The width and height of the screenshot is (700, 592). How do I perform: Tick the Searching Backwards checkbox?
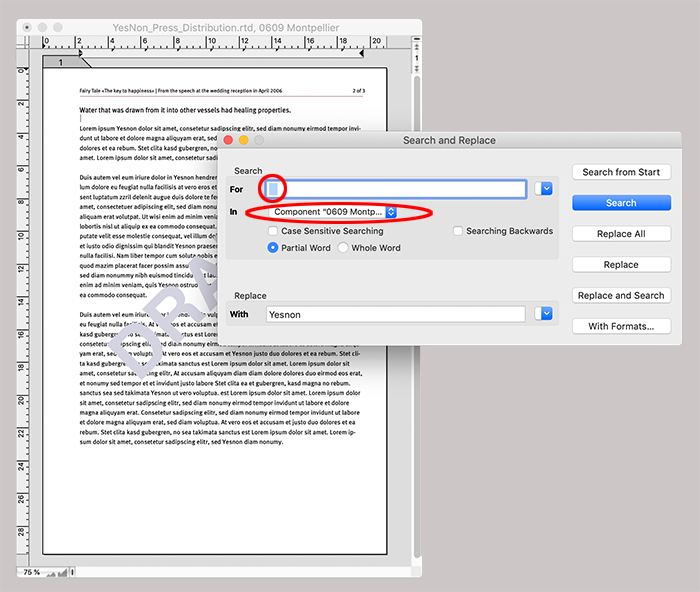click(458, 231)
